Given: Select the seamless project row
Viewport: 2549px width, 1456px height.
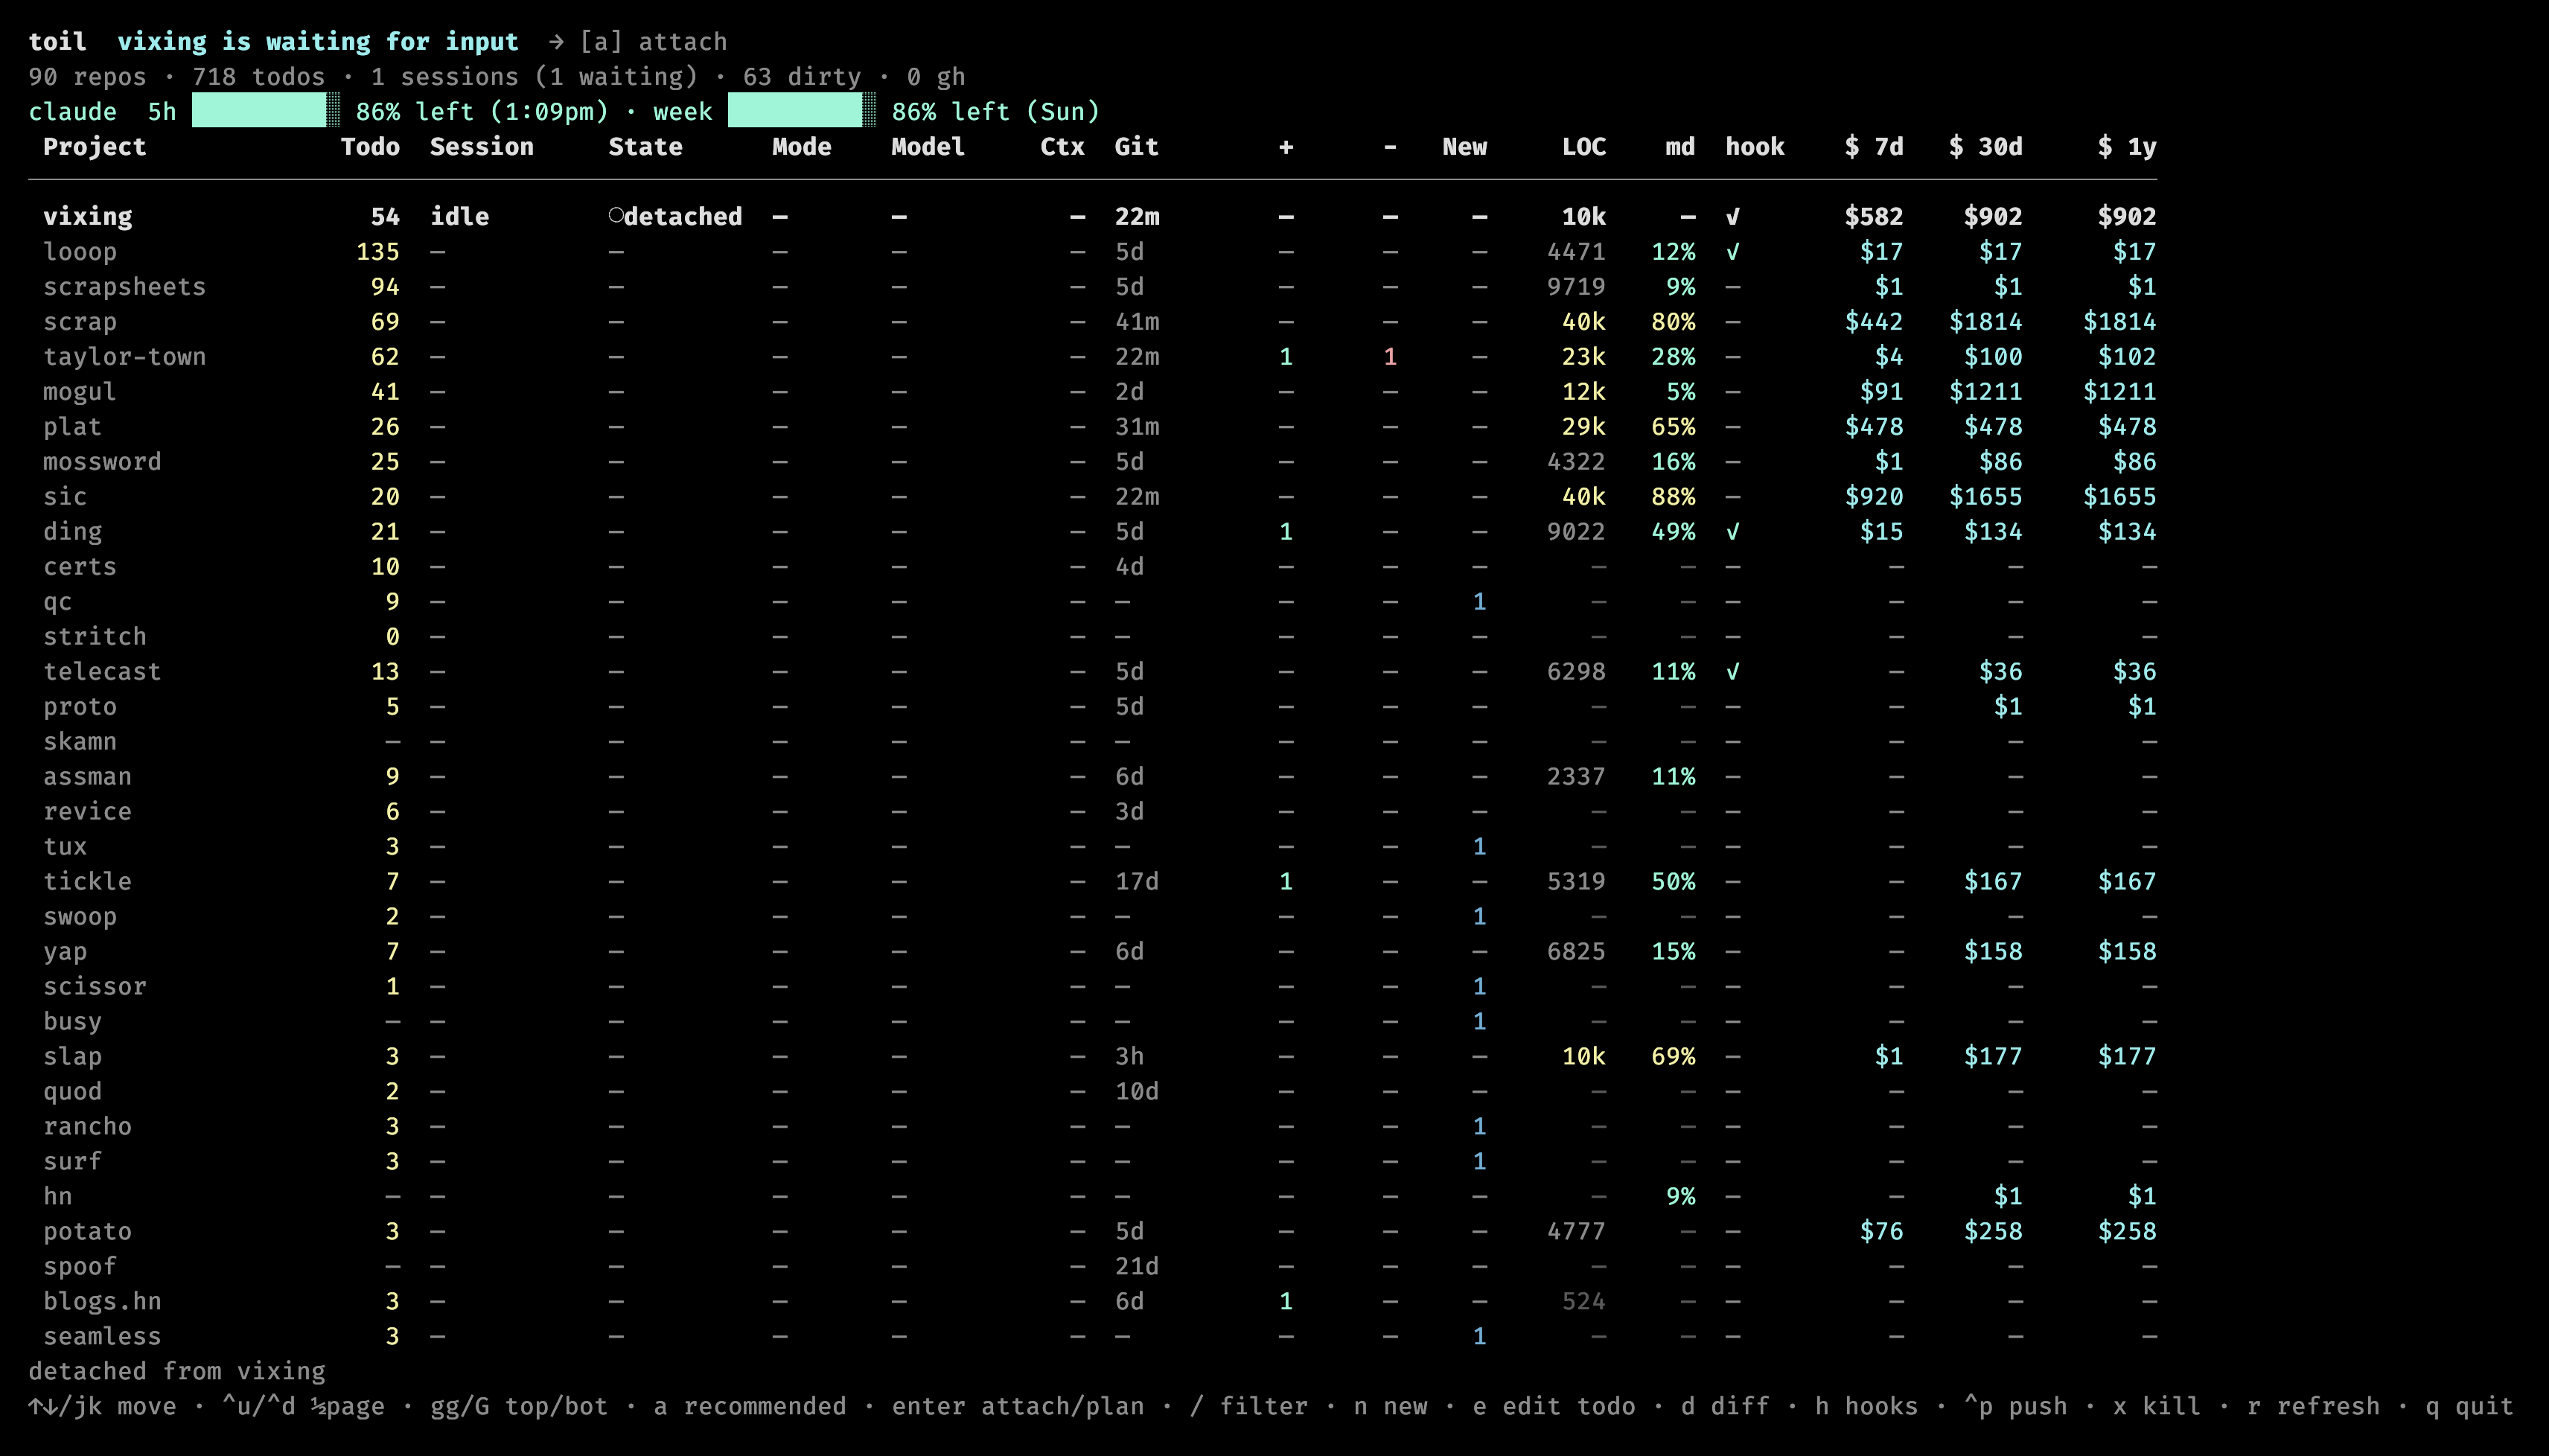Looking at the screenshot, I should pyautogui.click(x=1093, y=1337).
